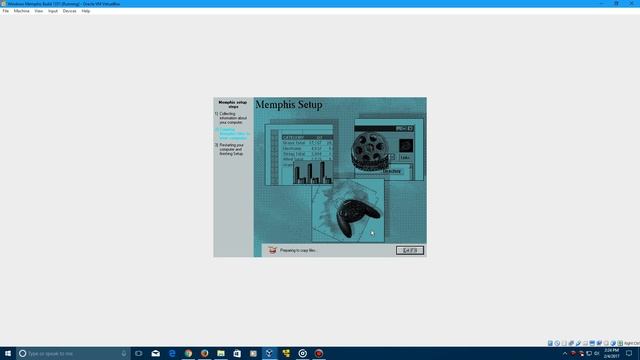Screen dimensions: 640x360
Task: Open the Mail app on the taskbar
Action: tap(156, 353)
